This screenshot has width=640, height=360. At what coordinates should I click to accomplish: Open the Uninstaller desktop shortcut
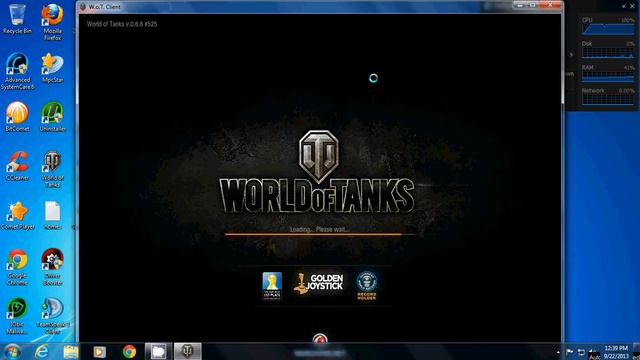click(53, 117)
